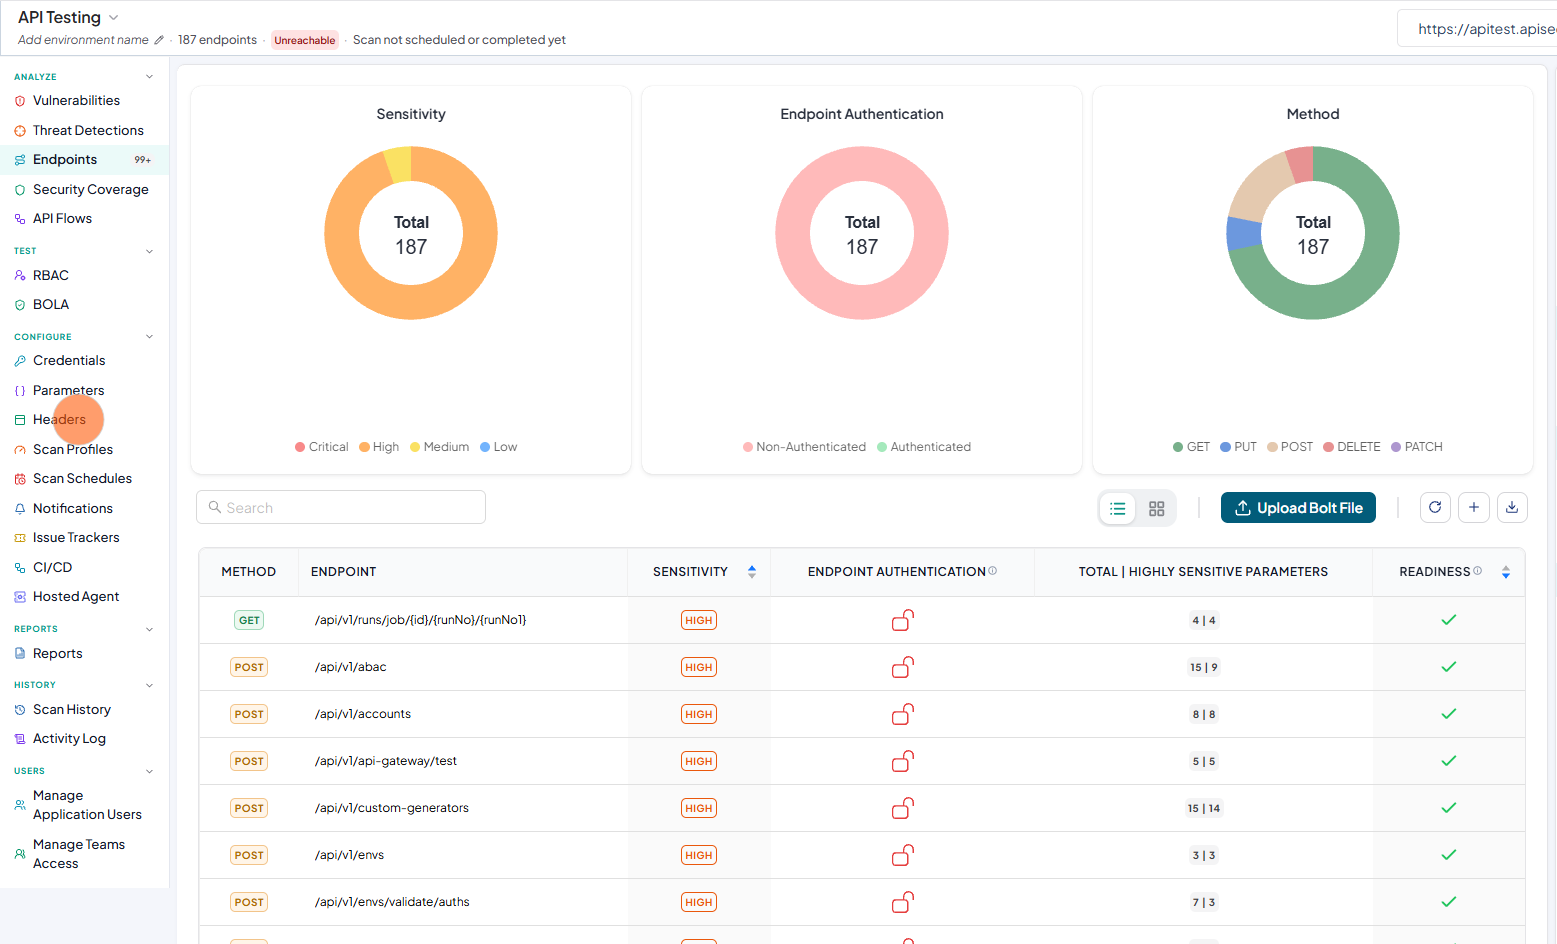Open Vulnerabilities in the sidebar
The height and width of the screenshot is (944, 1557).
76,101
